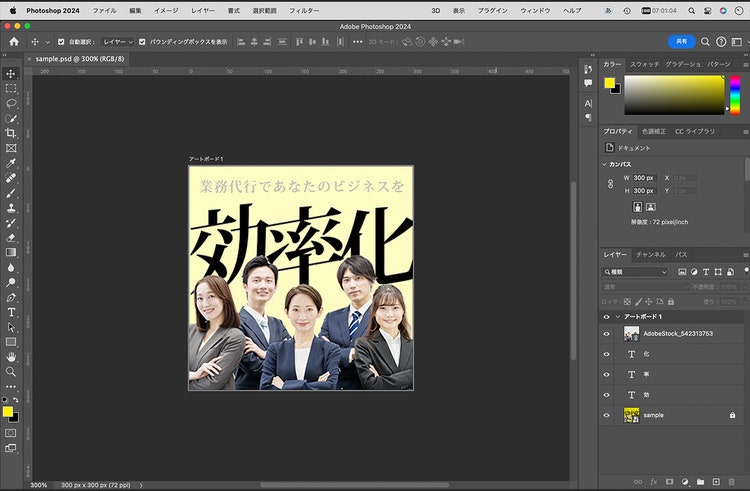Open more options three-dots in options bar

[x=357, y=42]
